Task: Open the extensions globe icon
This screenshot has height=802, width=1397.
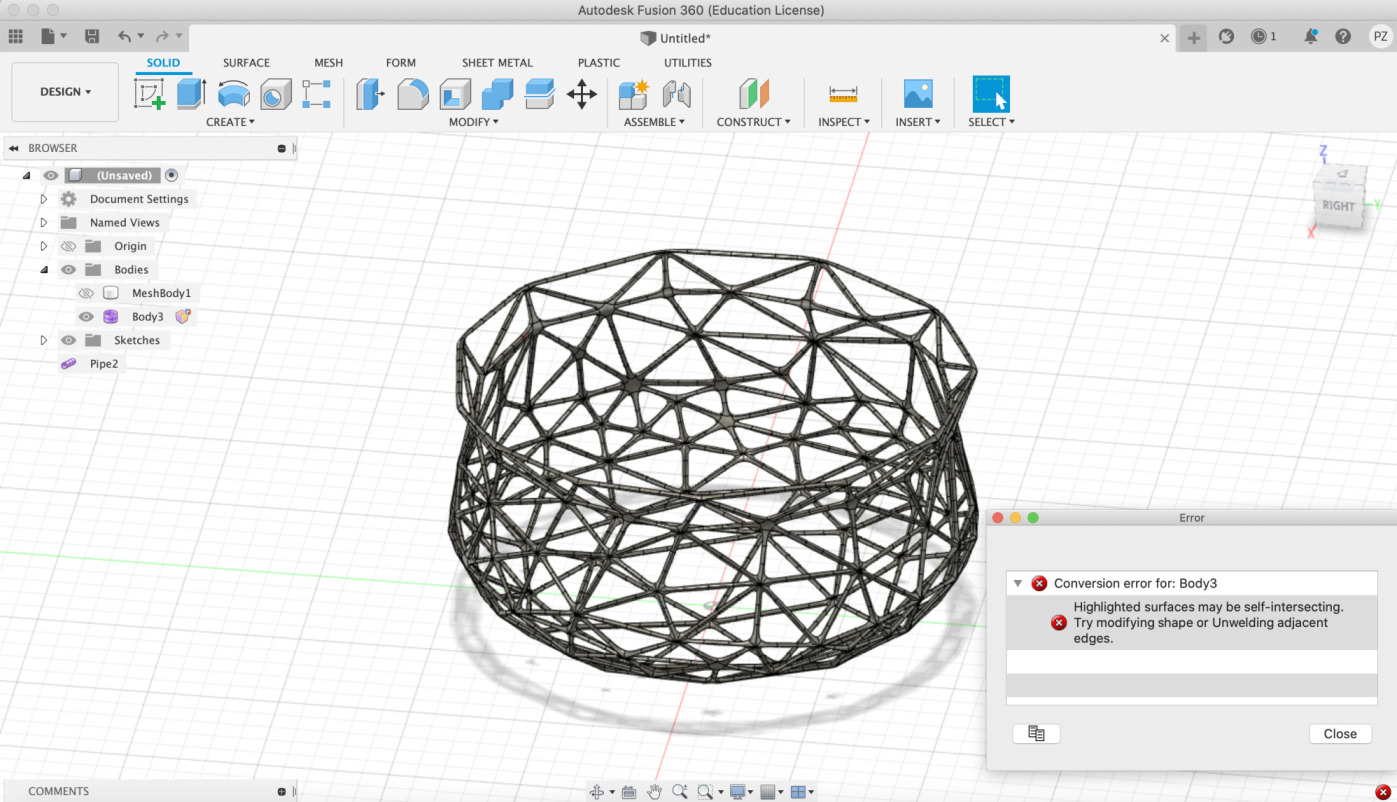Action: point(1227,37)
